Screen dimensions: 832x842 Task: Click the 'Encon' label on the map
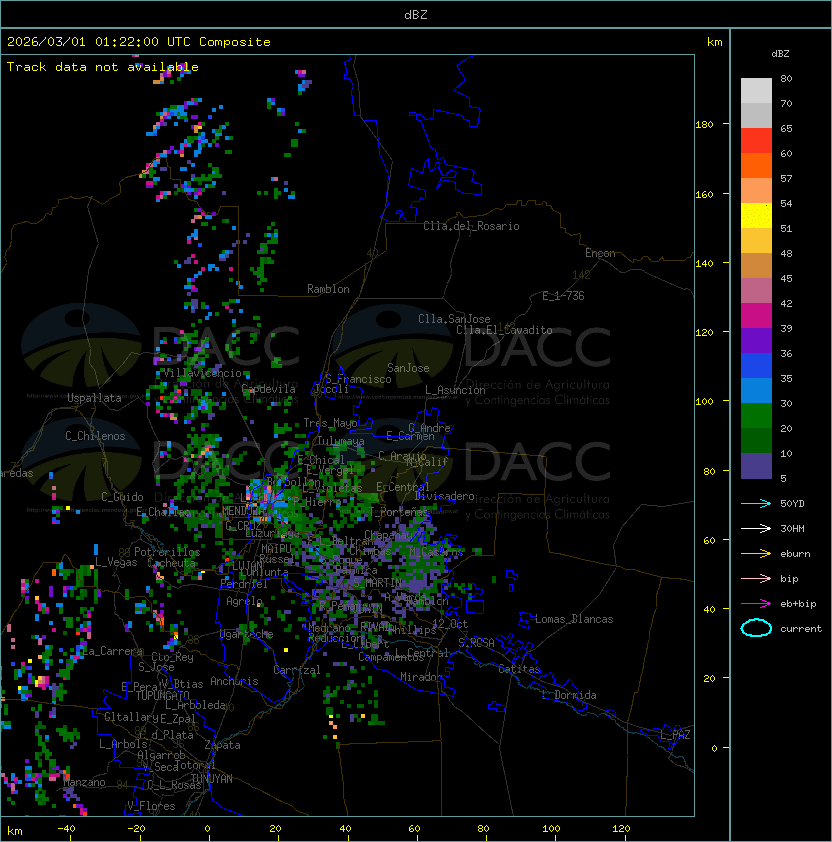coord(600,253)
